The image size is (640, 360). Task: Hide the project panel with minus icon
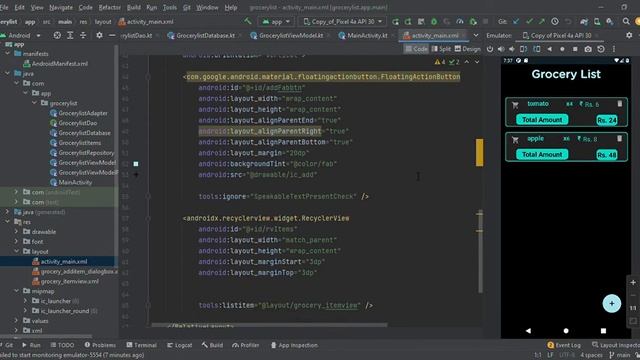click(x=112, y=36)
